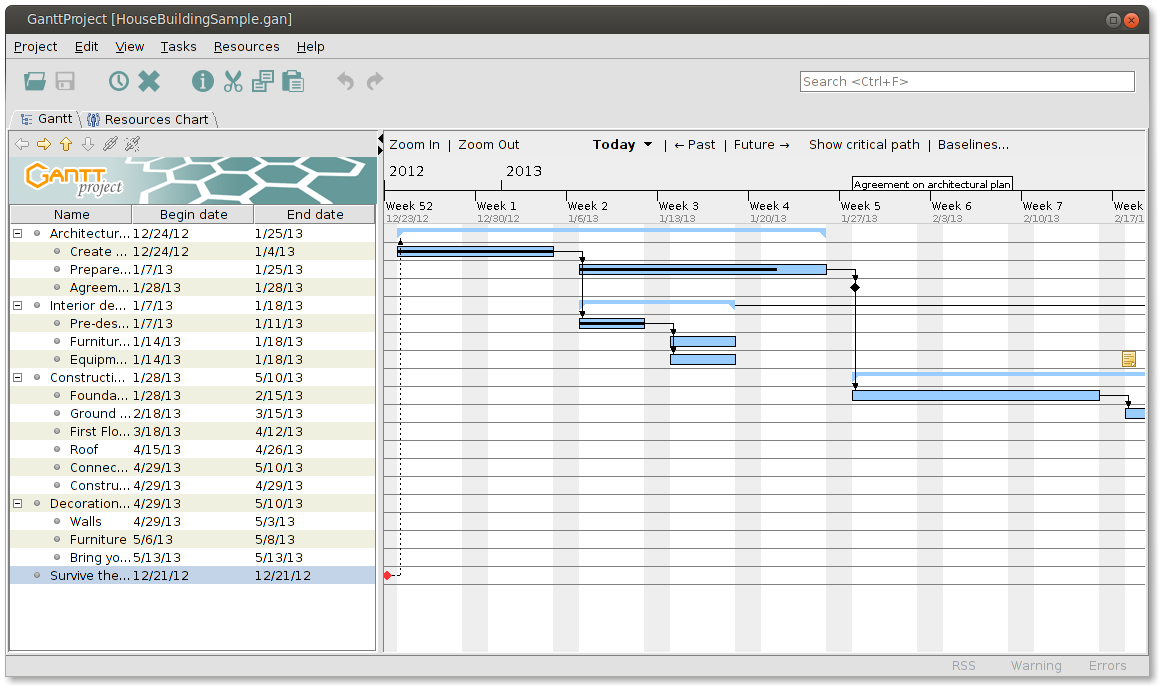Click the Undo arrow icon
The image size is (1159, 686).
click(x=344, y=81)
